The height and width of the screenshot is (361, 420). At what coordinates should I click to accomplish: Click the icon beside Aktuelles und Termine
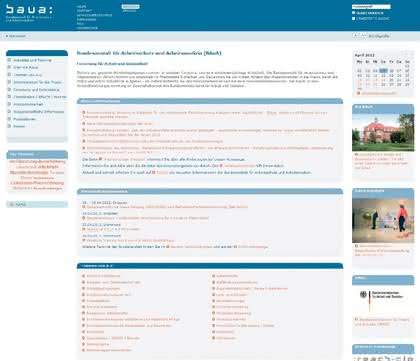click(x=9, y=60)
